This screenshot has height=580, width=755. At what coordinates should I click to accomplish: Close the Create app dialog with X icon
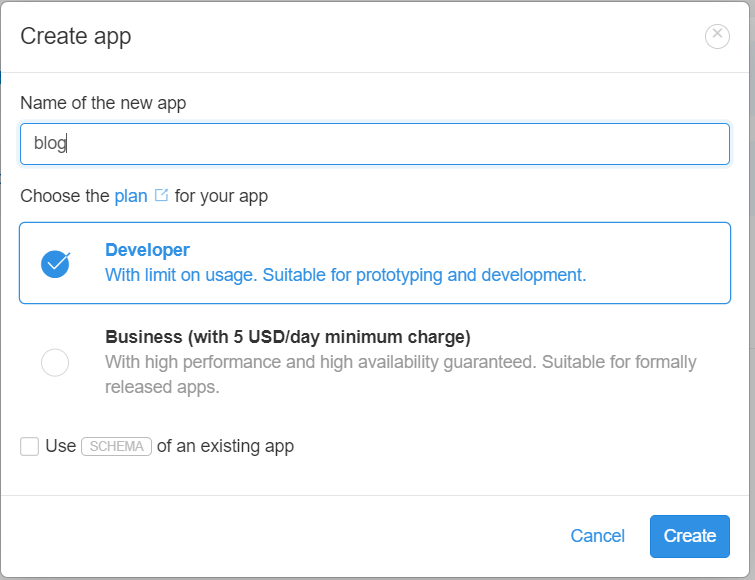click(717, 36)
